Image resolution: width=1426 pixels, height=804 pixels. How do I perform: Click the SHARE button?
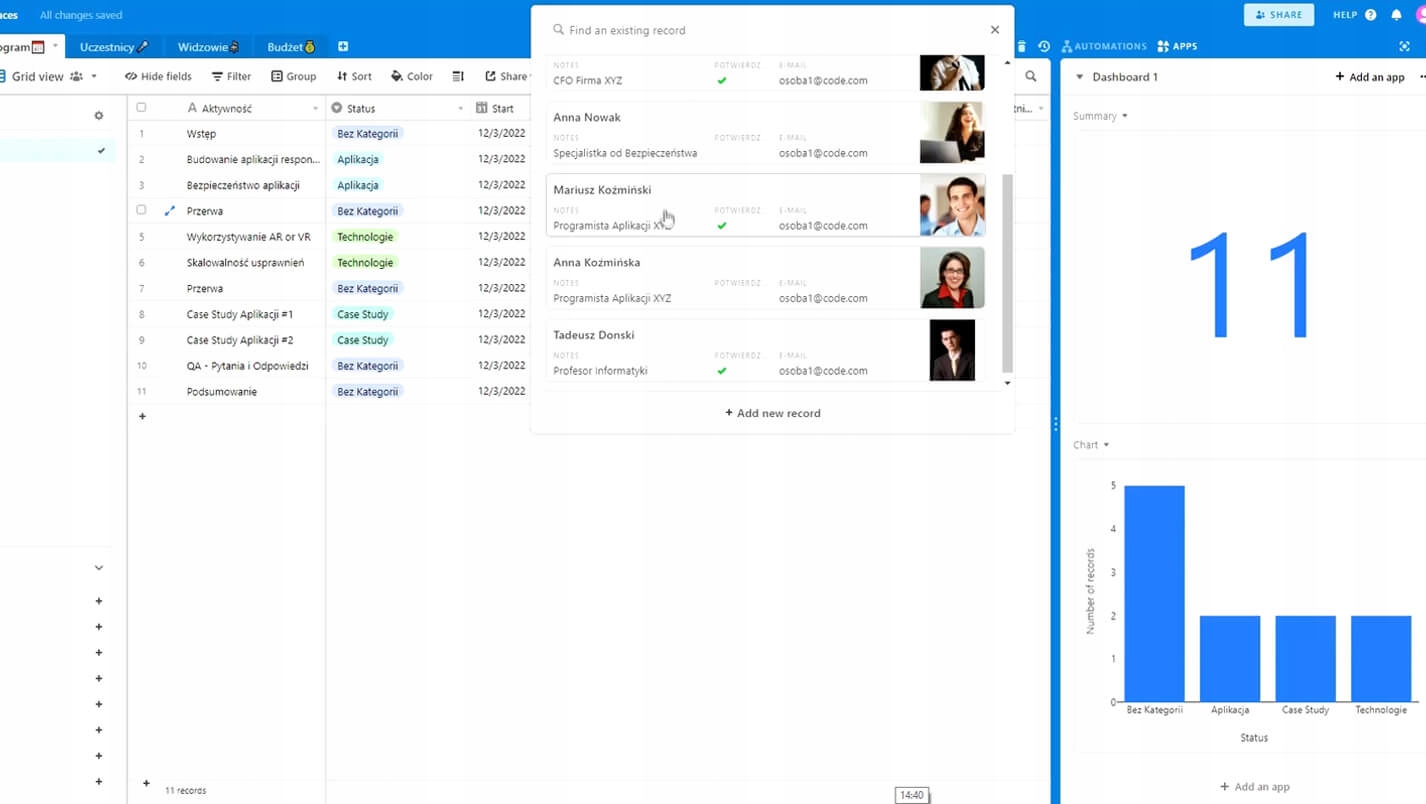click(x=1279, y=15)
